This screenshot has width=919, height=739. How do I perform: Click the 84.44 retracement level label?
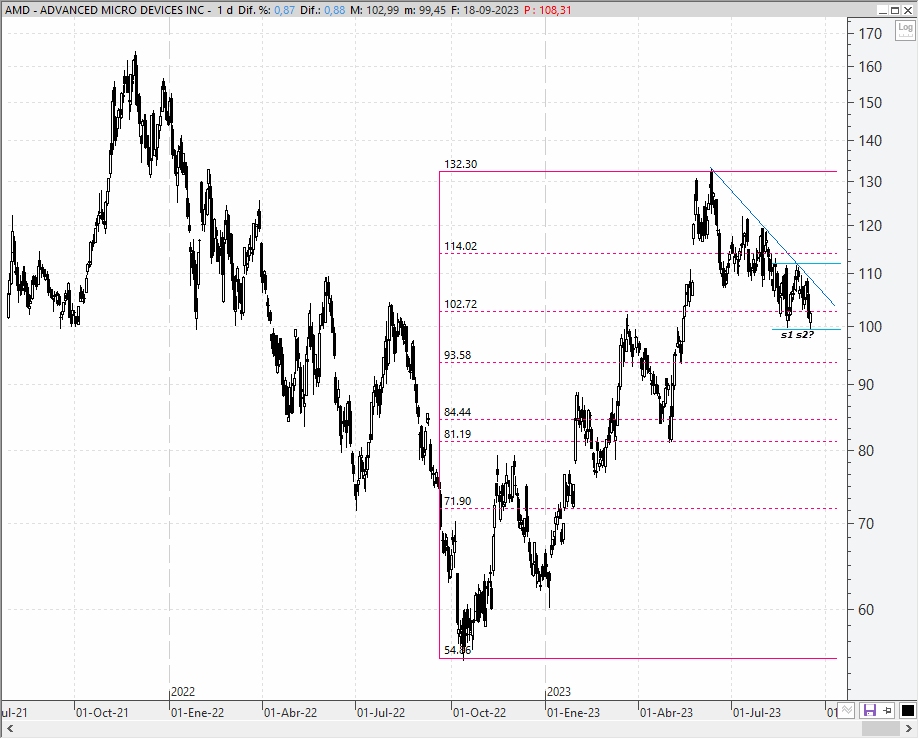[x=458, y=412]
